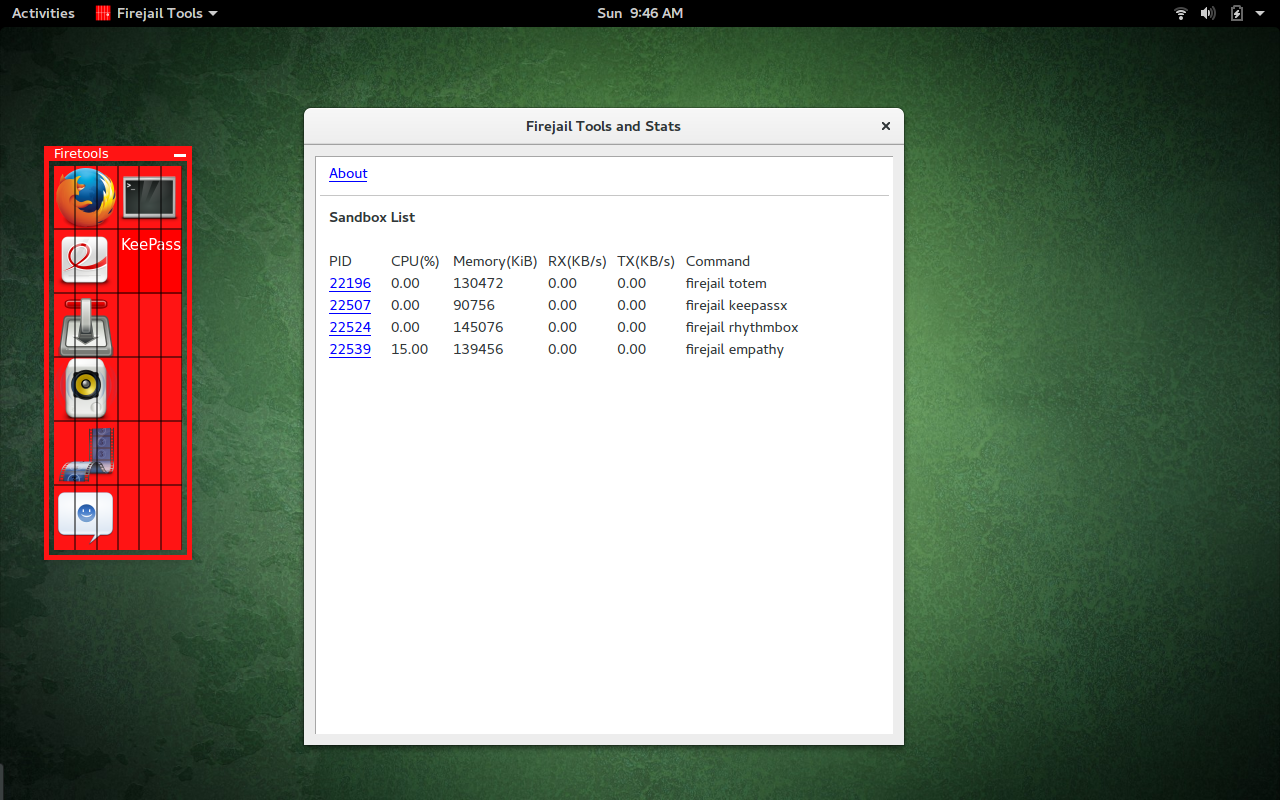Open the sandboxed terminal icon
The image size is (1280, 800).
click(150, 197)
